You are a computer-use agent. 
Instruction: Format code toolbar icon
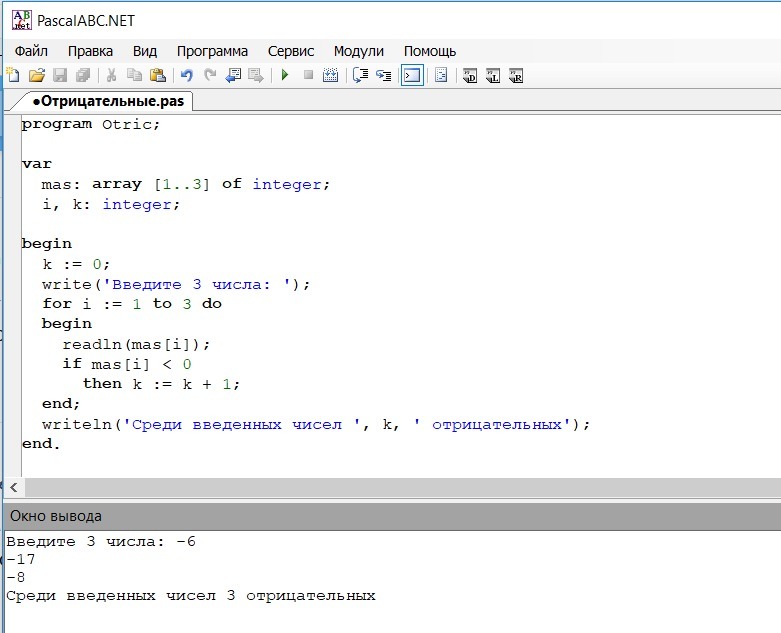click(x=441, y=76)
